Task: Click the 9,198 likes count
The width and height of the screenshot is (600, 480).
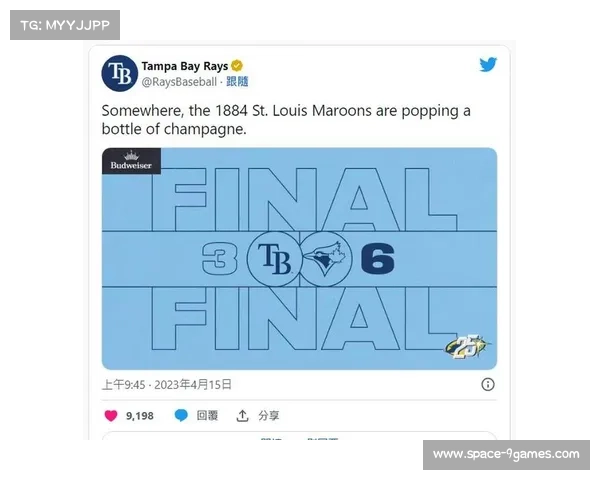Action: [140, 416]
